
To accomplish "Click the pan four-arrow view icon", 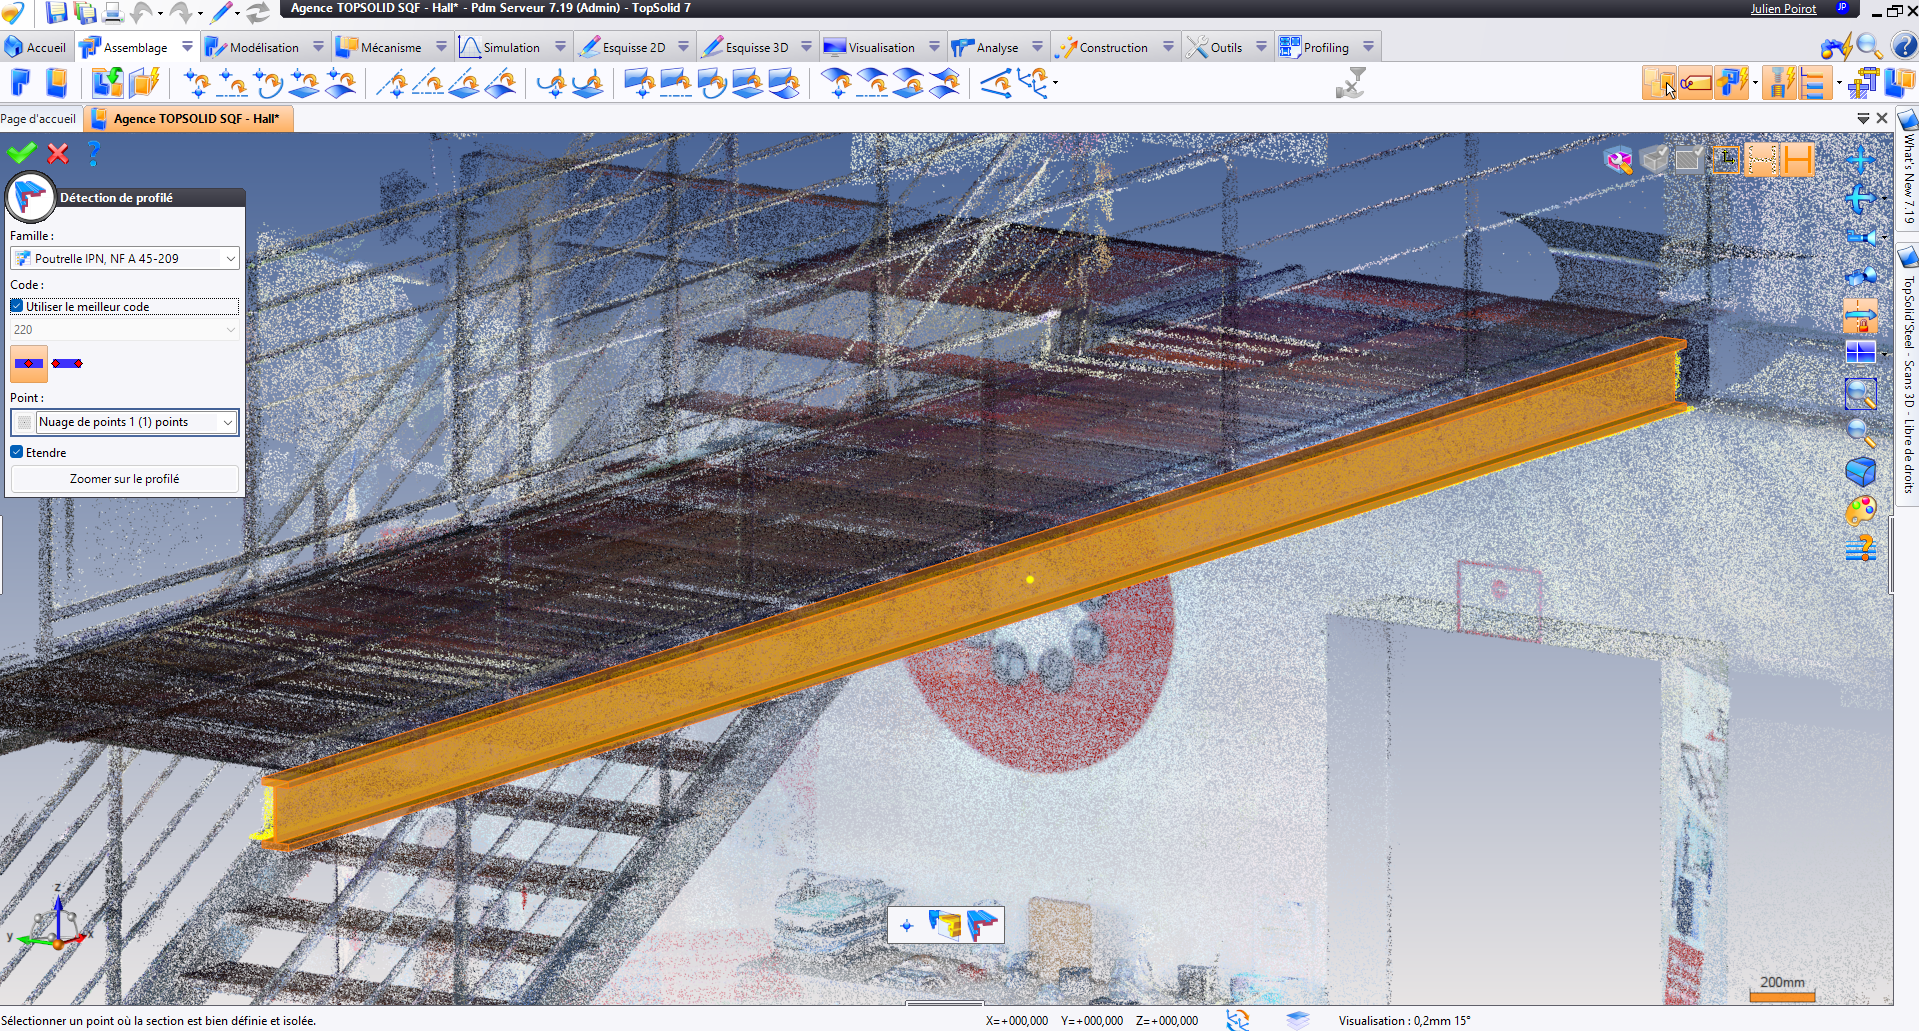I will tap(1860, 160).
